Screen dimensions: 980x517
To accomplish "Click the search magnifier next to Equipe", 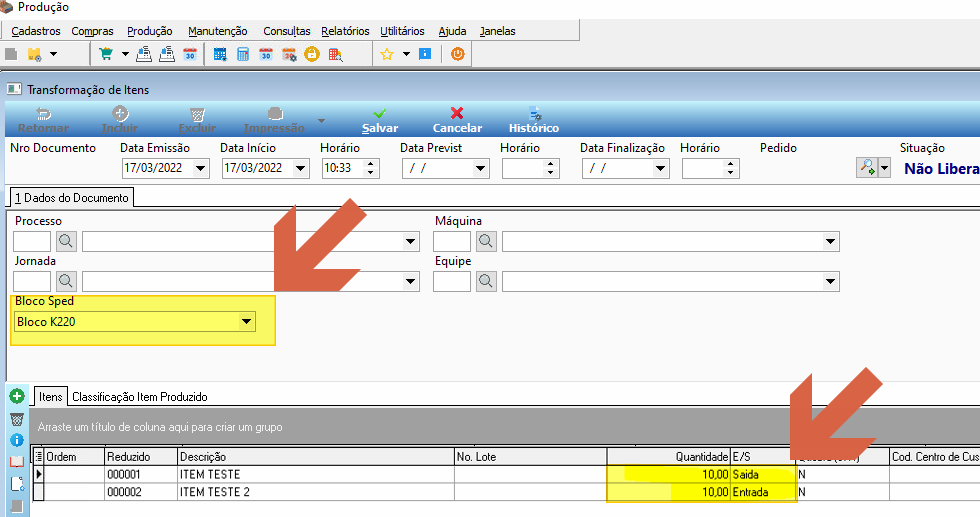I will (486, 281).
